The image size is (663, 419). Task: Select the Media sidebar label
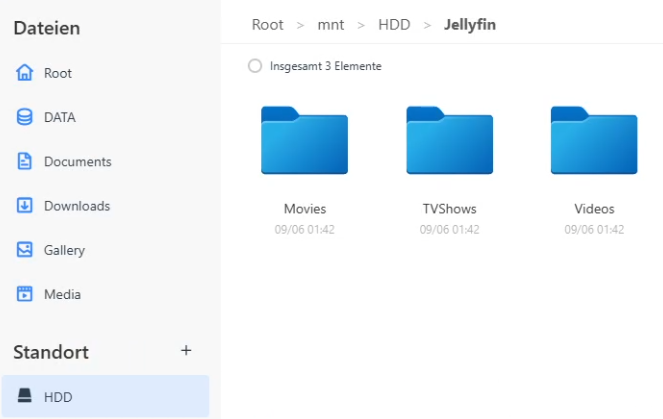pos(63,294)
